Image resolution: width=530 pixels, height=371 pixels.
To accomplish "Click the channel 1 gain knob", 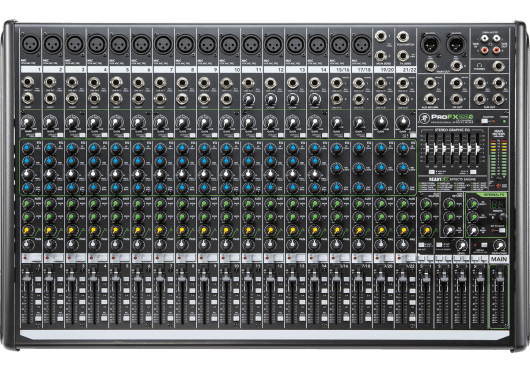I will pyautogui.click(x=28, y=122).
